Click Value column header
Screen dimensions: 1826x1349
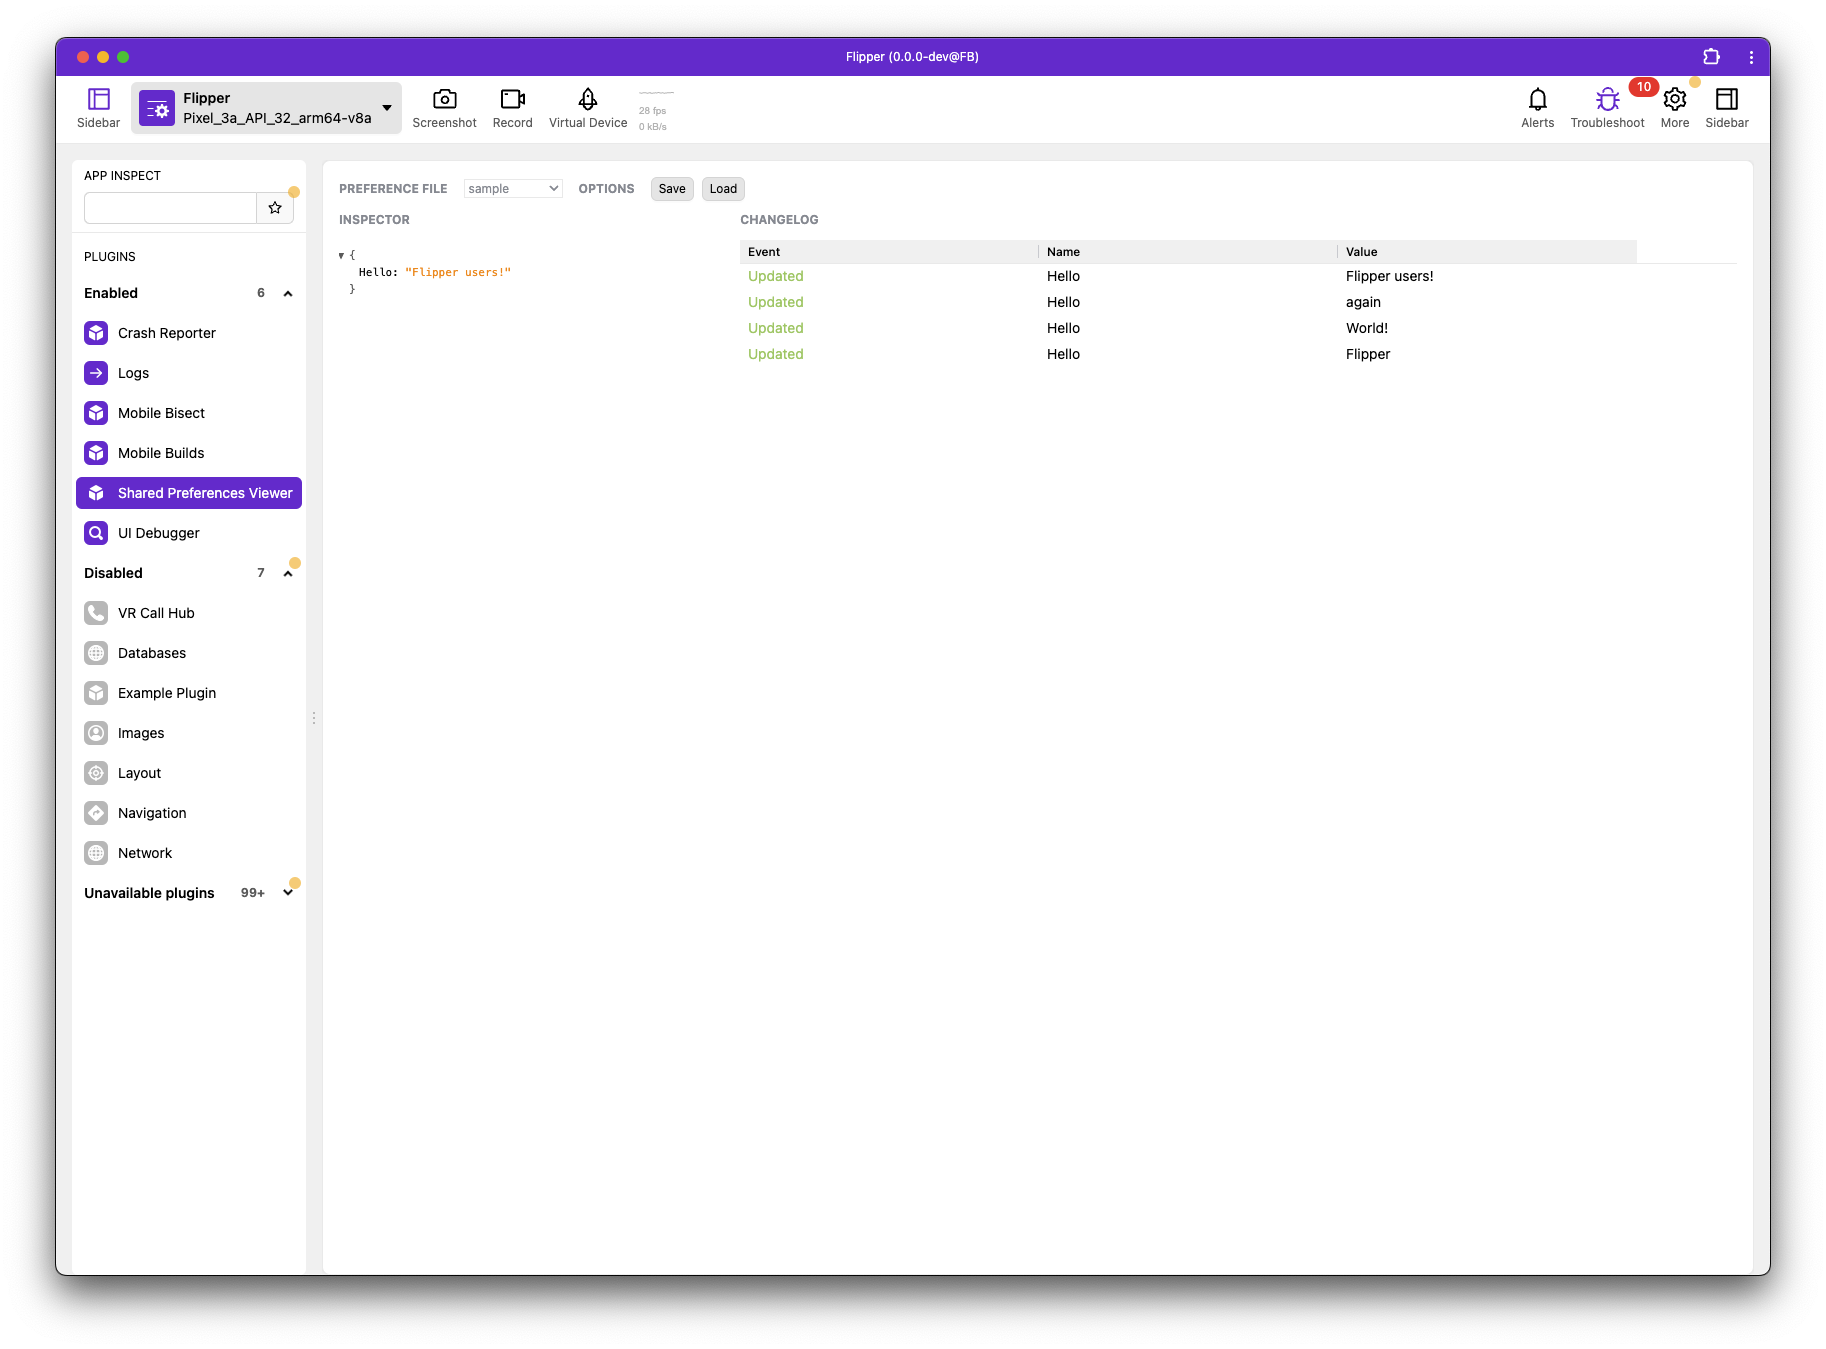(1487, 252)
